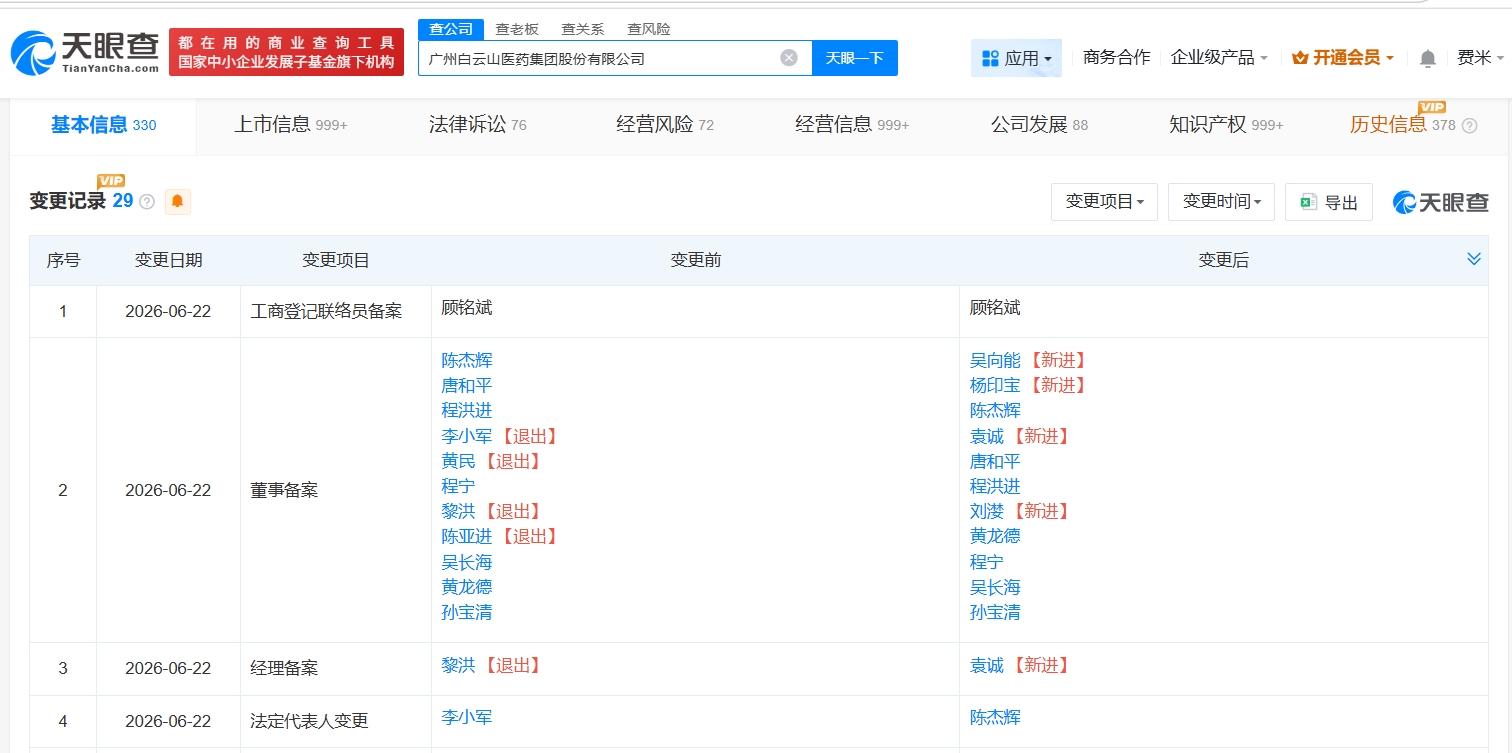1512x753 pixels.
Task: Open 陈杰辉 link in the 法定代表人变更 row
Action: pos(995,717)
